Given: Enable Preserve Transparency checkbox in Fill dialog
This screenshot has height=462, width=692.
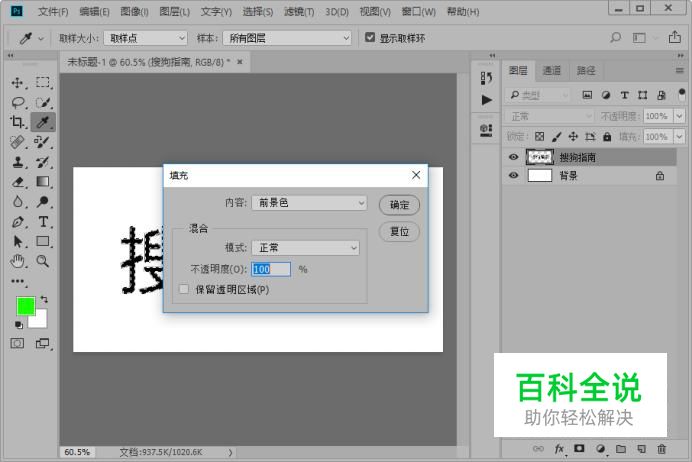Looking at the screenshot, I should 184,289.
